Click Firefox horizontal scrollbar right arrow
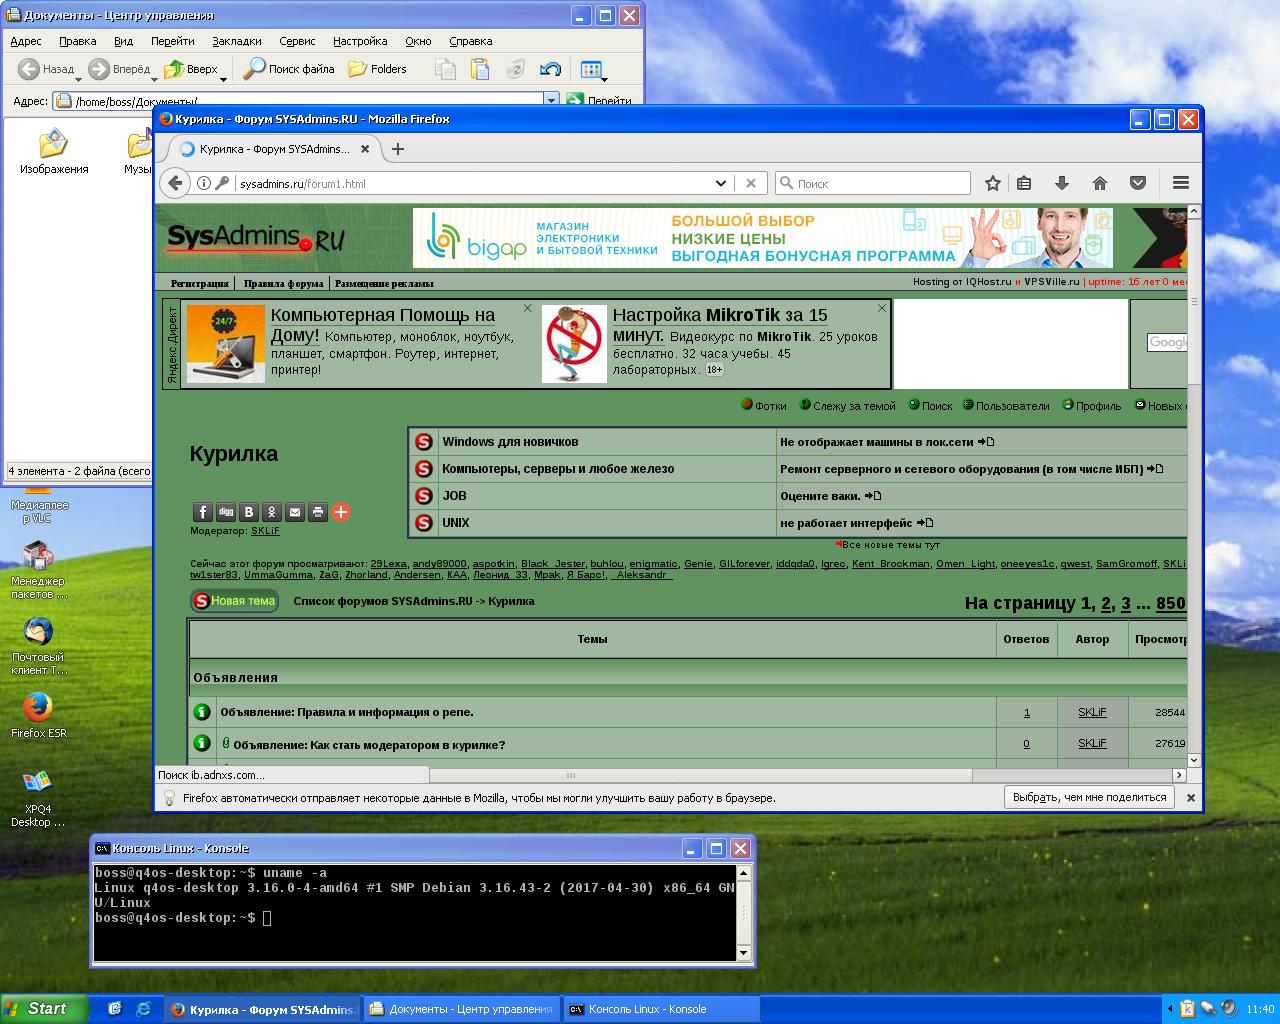The height and width of the screenshot is (1024, 1280). coord(1179,775)
